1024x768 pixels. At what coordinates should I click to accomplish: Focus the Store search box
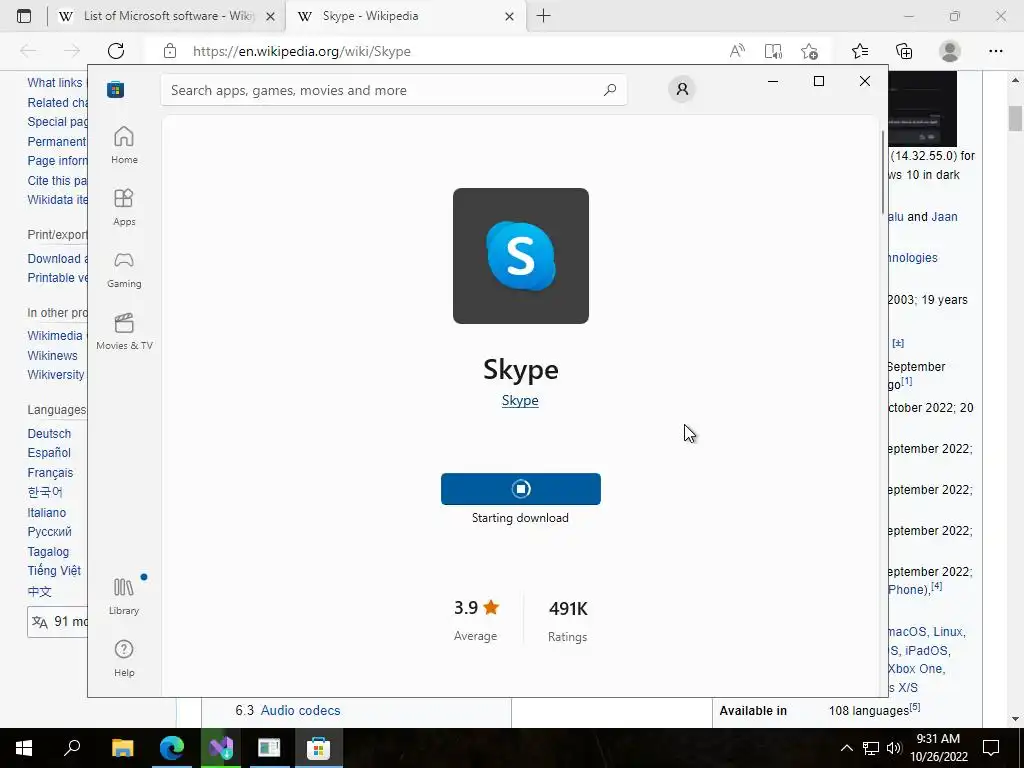coord(394,90)
